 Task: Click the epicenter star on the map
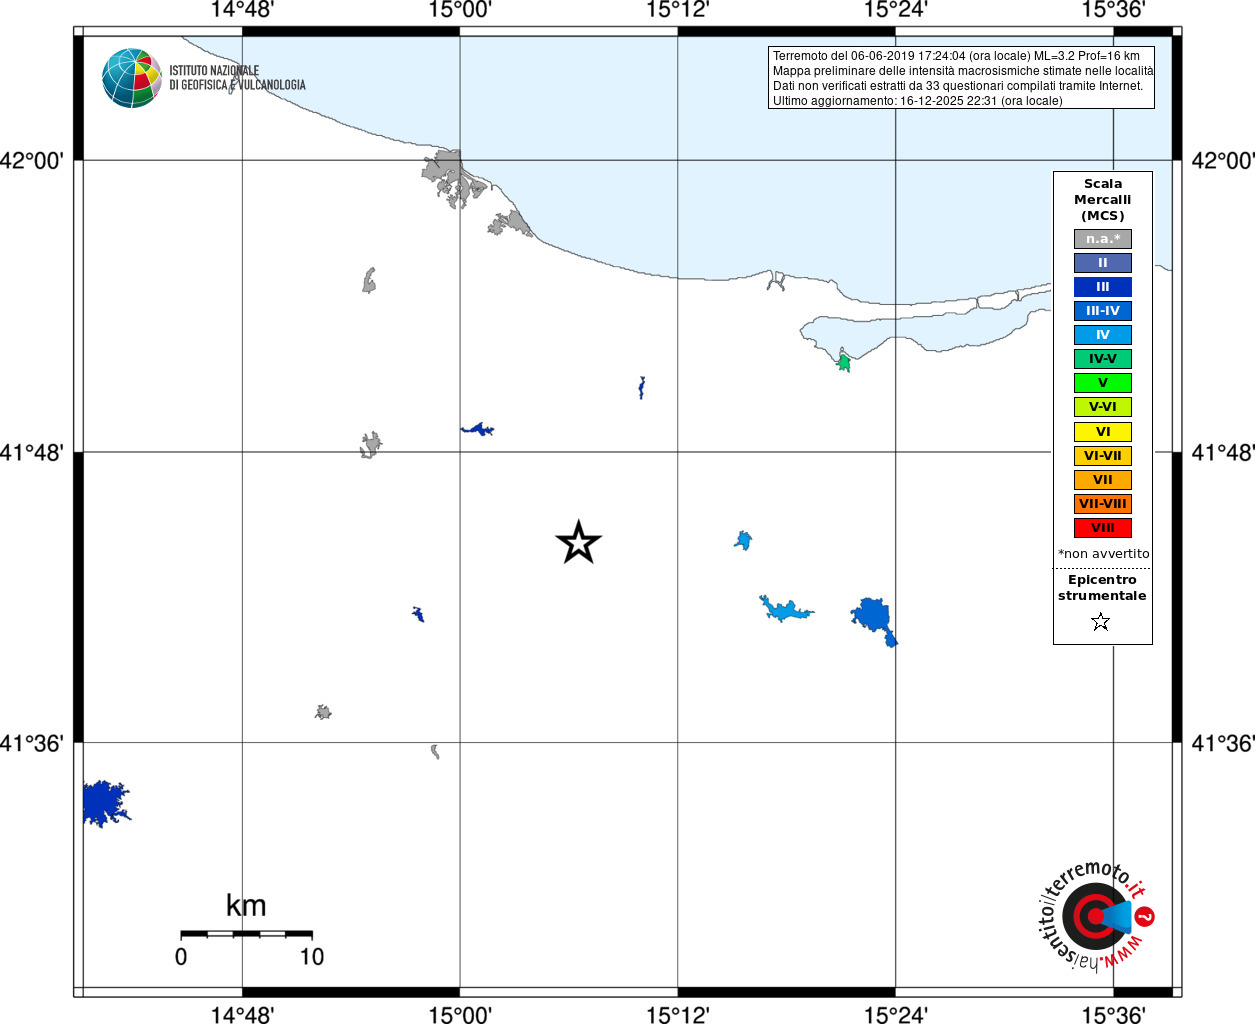click(x=578, y=543)
